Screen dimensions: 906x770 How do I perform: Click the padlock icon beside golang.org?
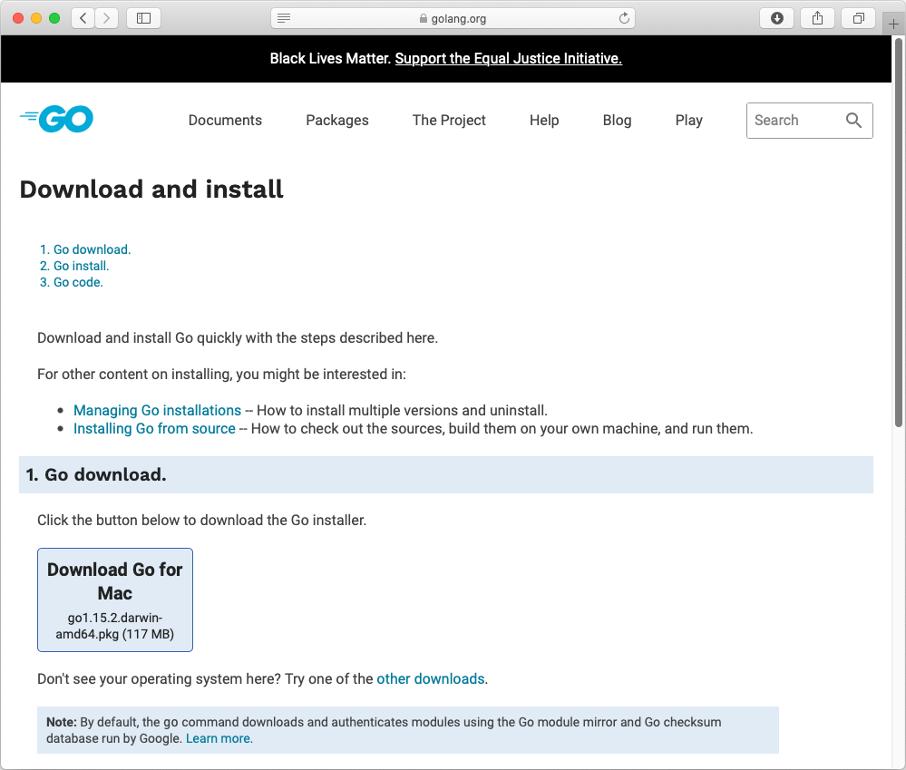pos(423,18)
